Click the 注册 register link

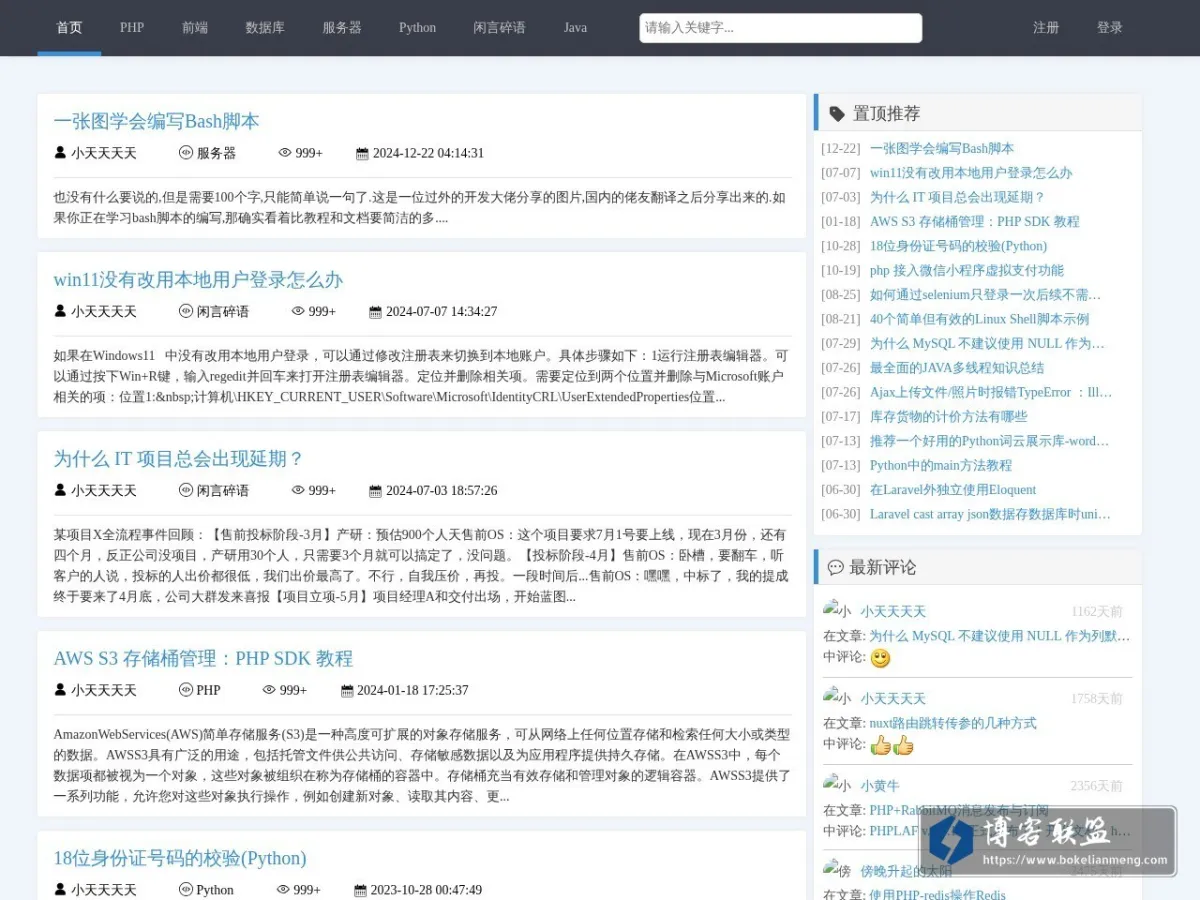1046,27
